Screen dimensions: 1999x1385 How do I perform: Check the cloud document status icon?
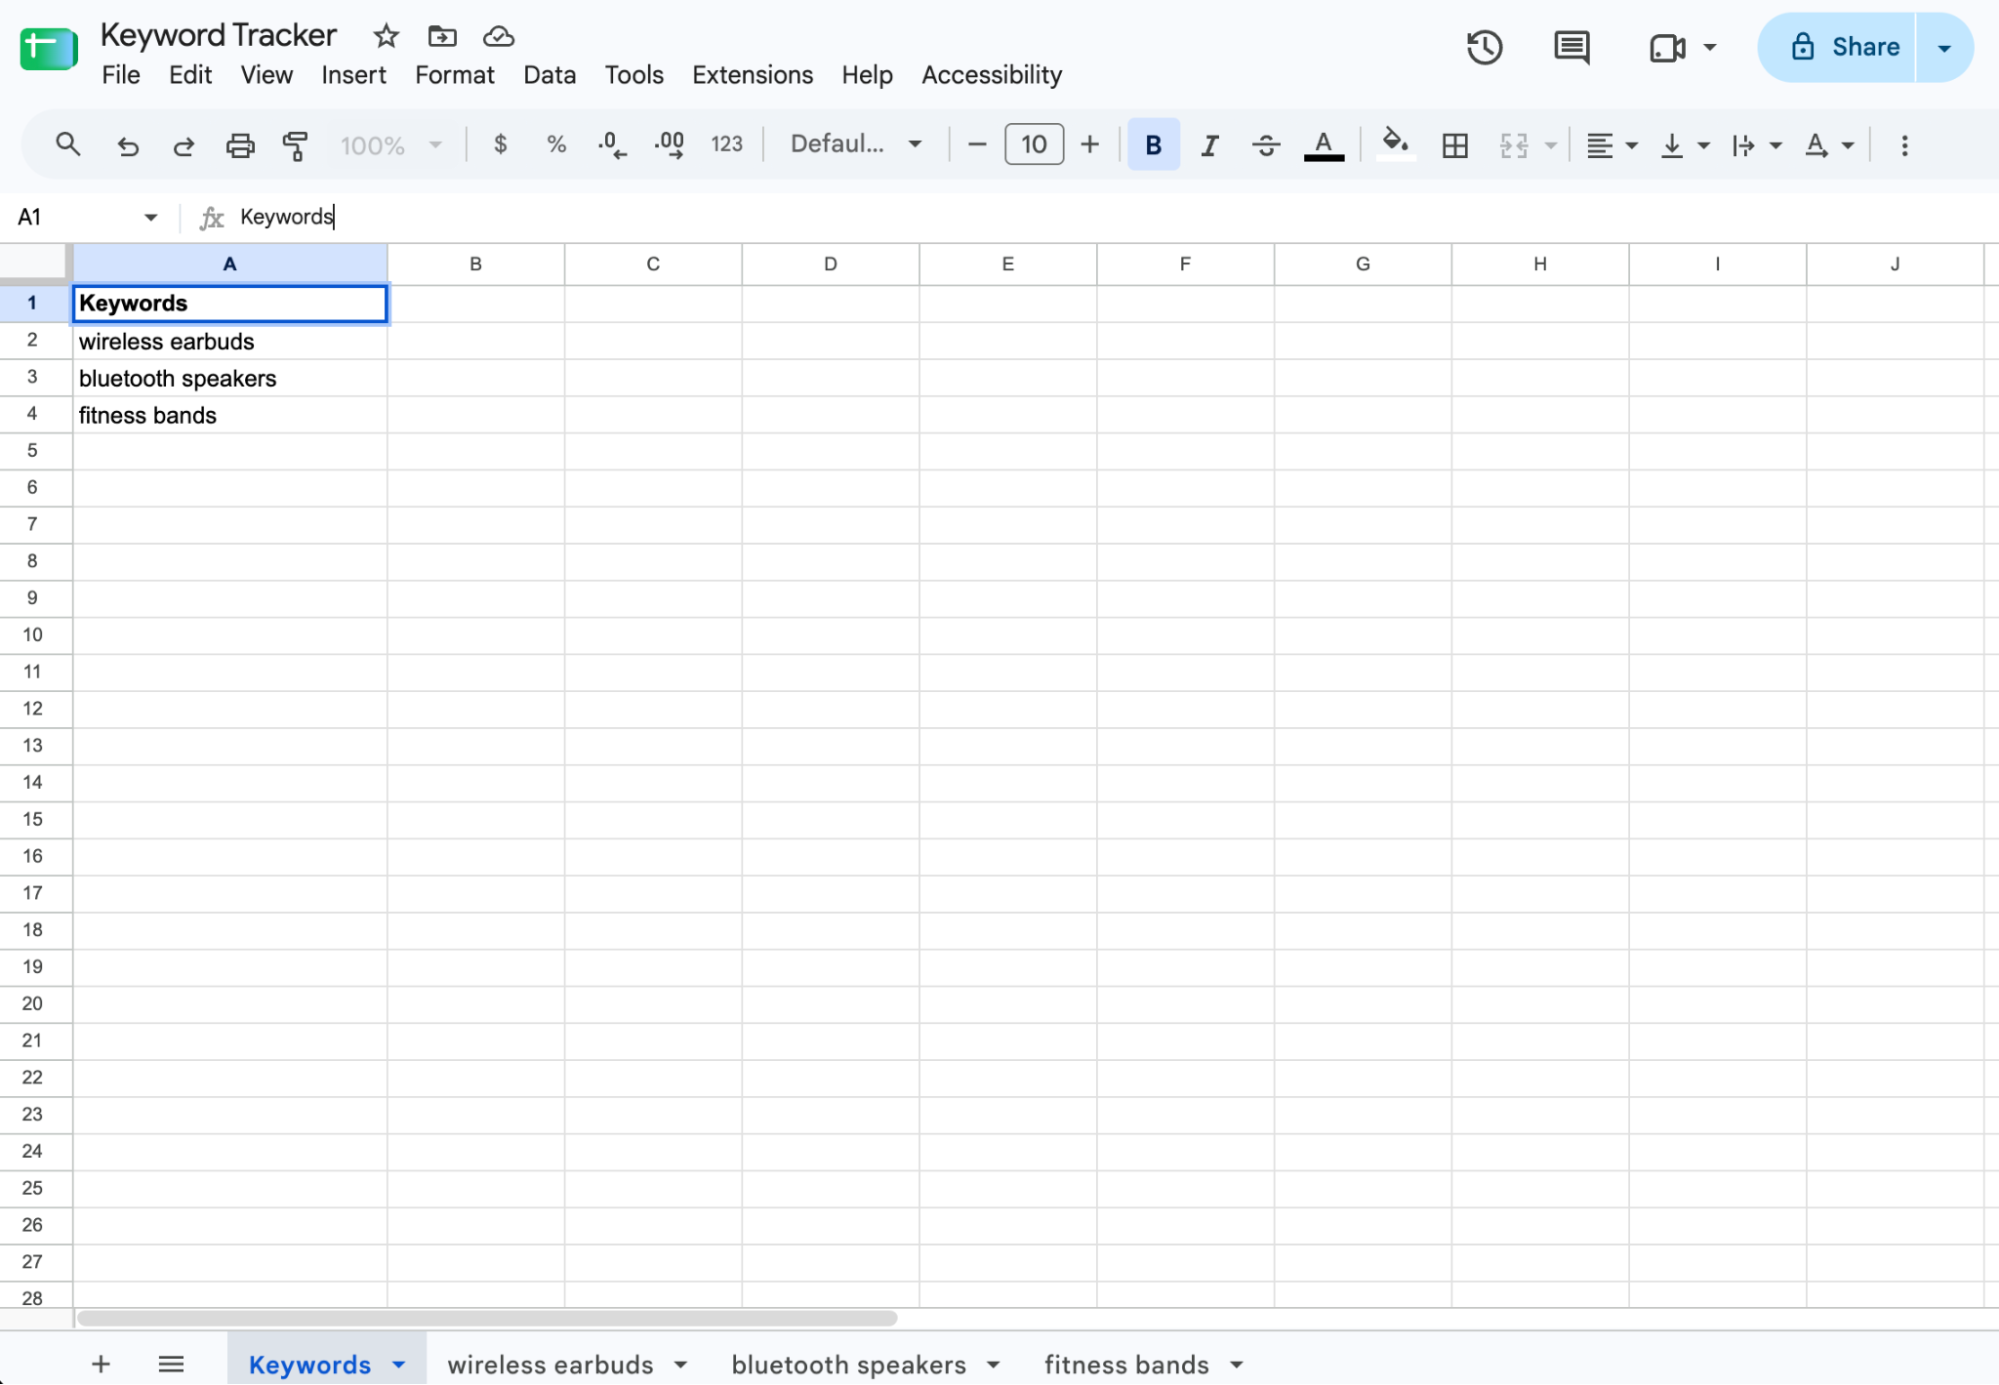(x=498, y=37)
